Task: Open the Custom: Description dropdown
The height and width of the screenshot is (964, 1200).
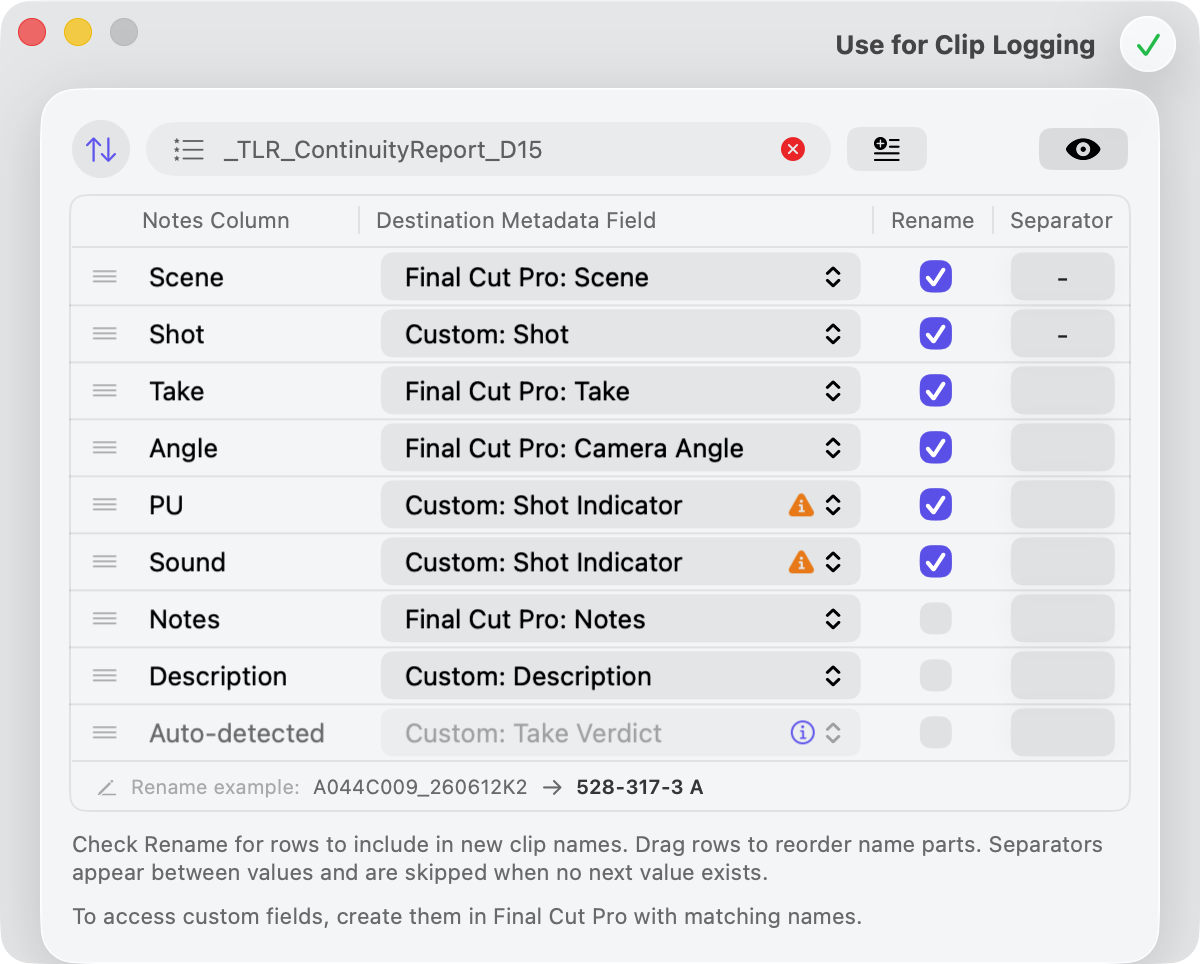Action: pyautogui.click(x=620, y=676)
